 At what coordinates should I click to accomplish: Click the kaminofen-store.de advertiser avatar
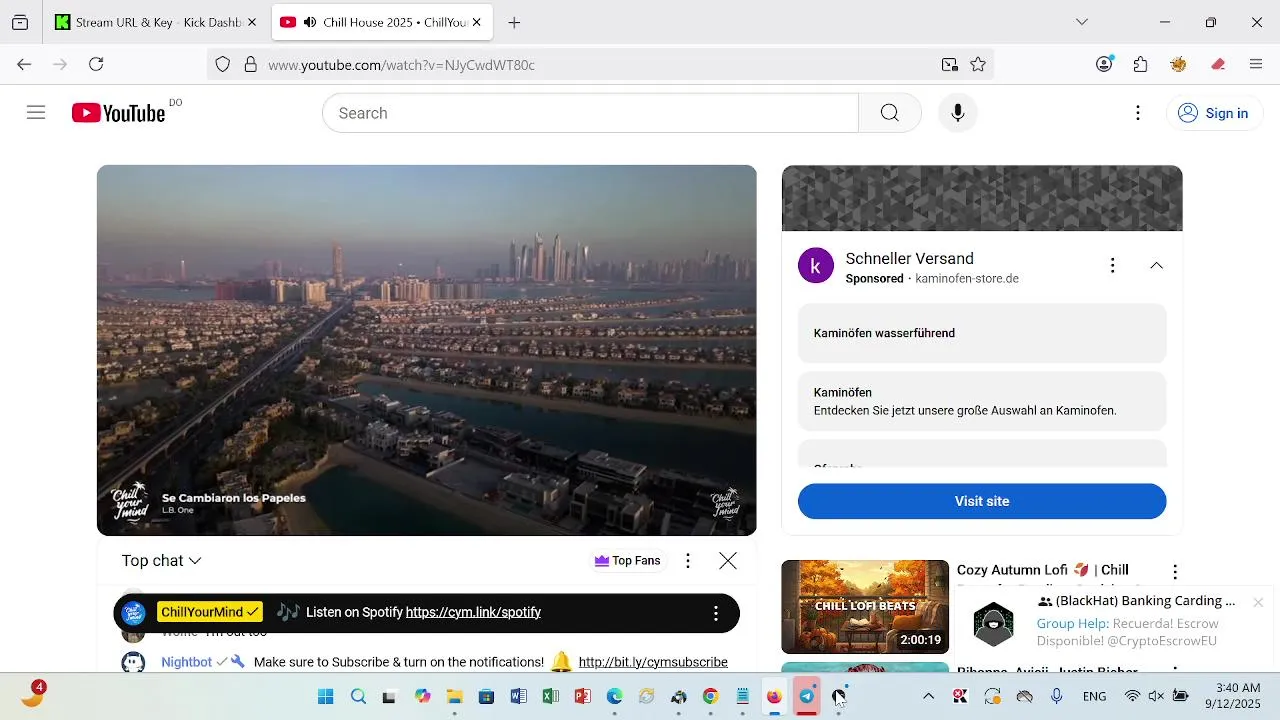click(x=816, y=266)
